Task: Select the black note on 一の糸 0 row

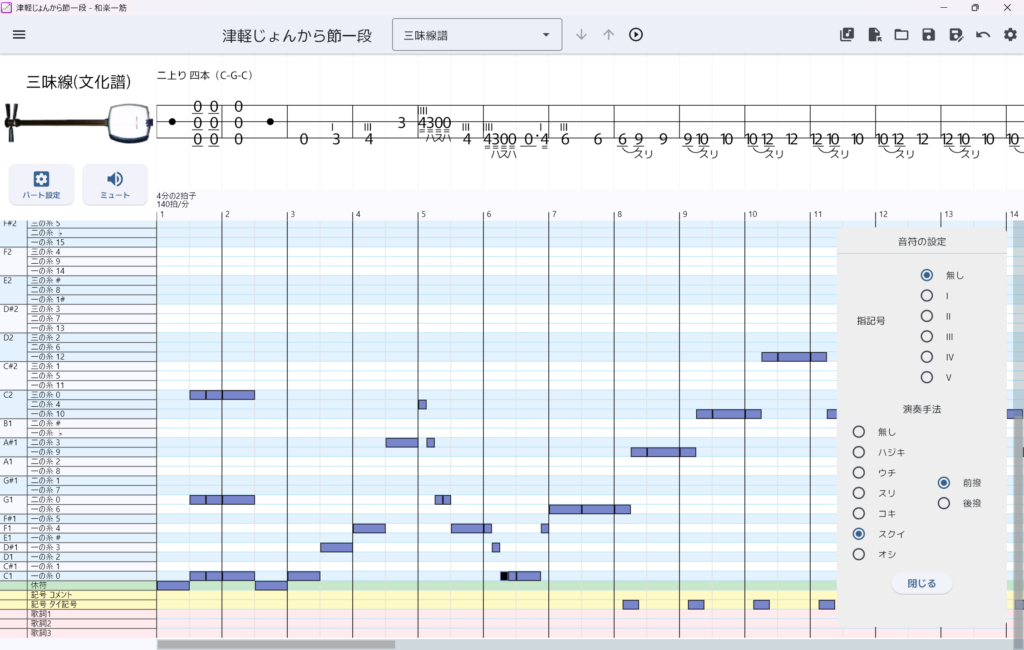Action: tap(504, 576)
